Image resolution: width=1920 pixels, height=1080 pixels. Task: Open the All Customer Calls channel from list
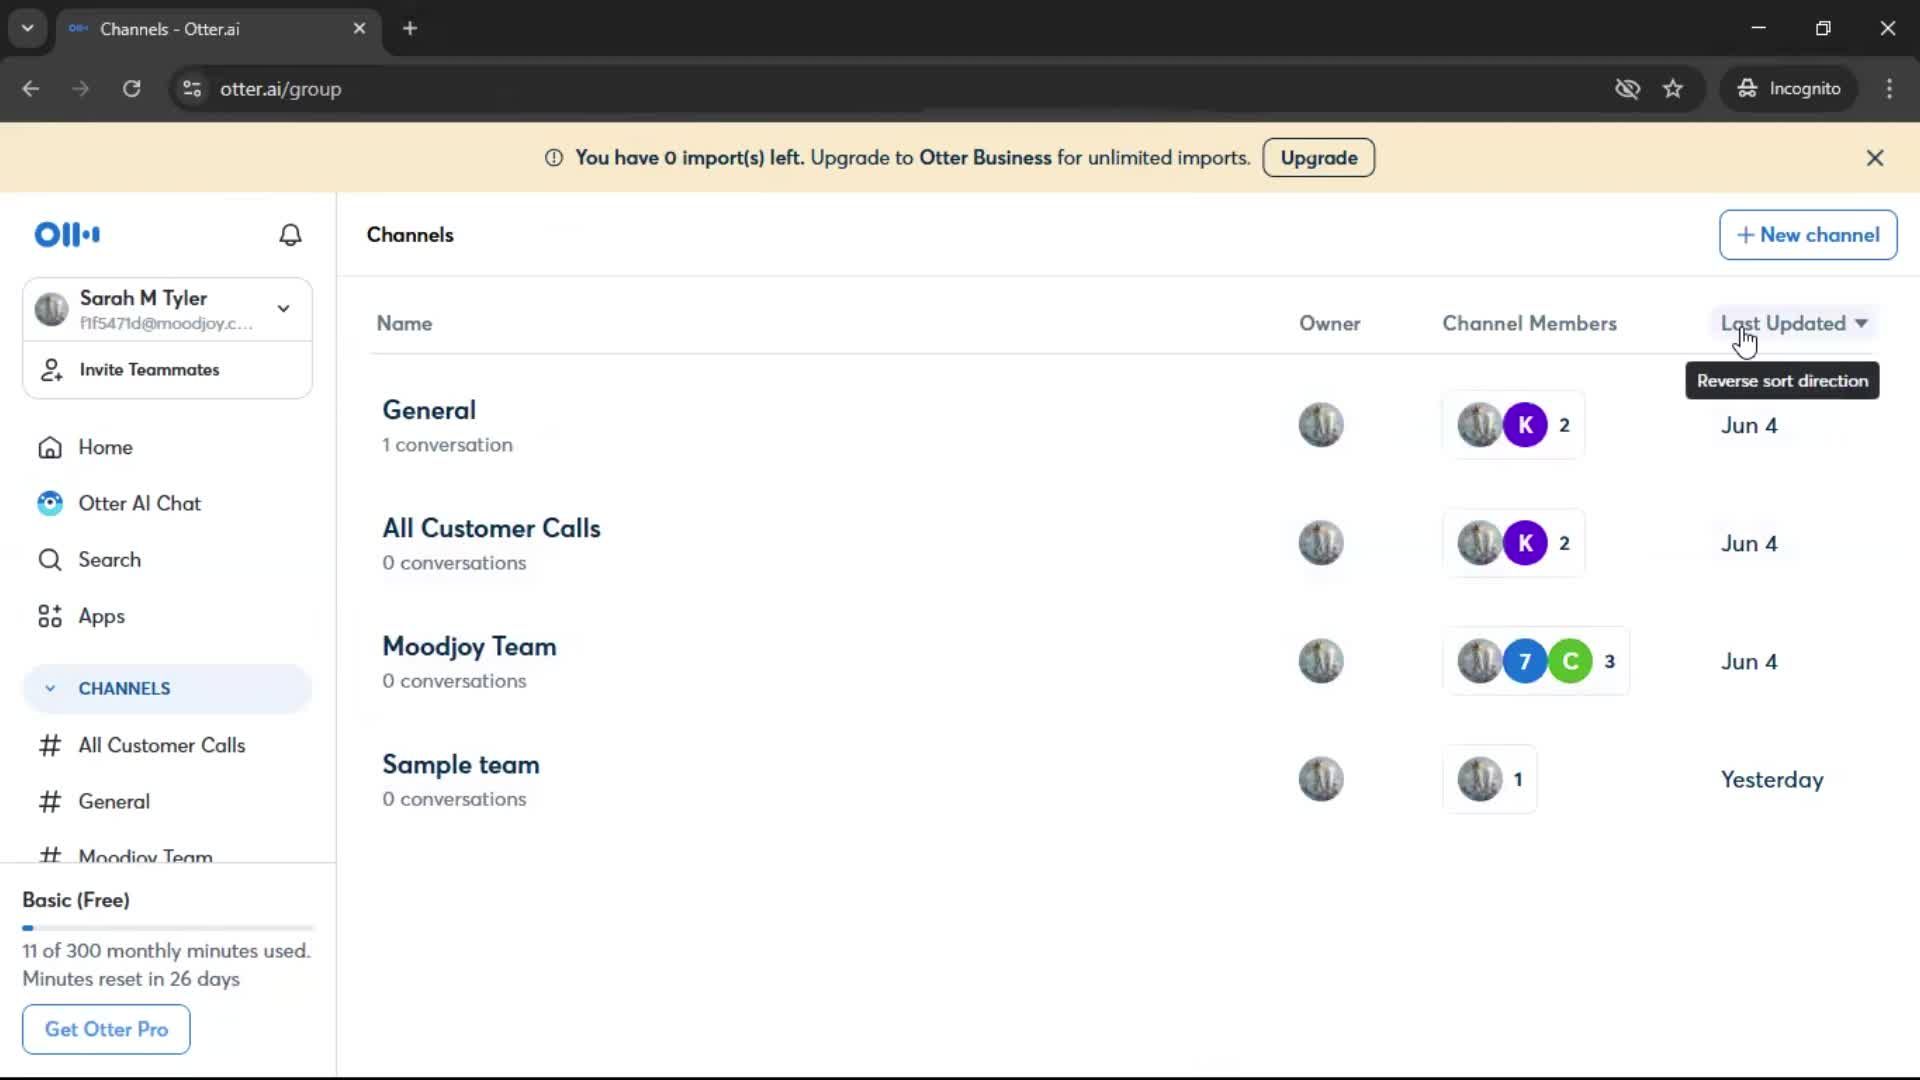point(491,528)
